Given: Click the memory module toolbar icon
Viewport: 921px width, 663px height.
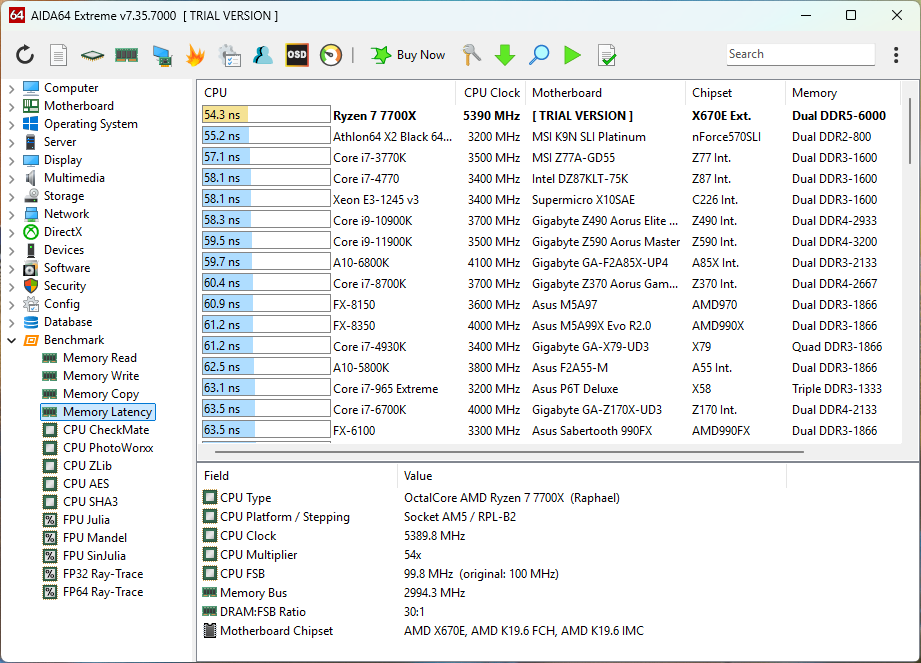Looking at the screenshot, I should coord(126,55).
